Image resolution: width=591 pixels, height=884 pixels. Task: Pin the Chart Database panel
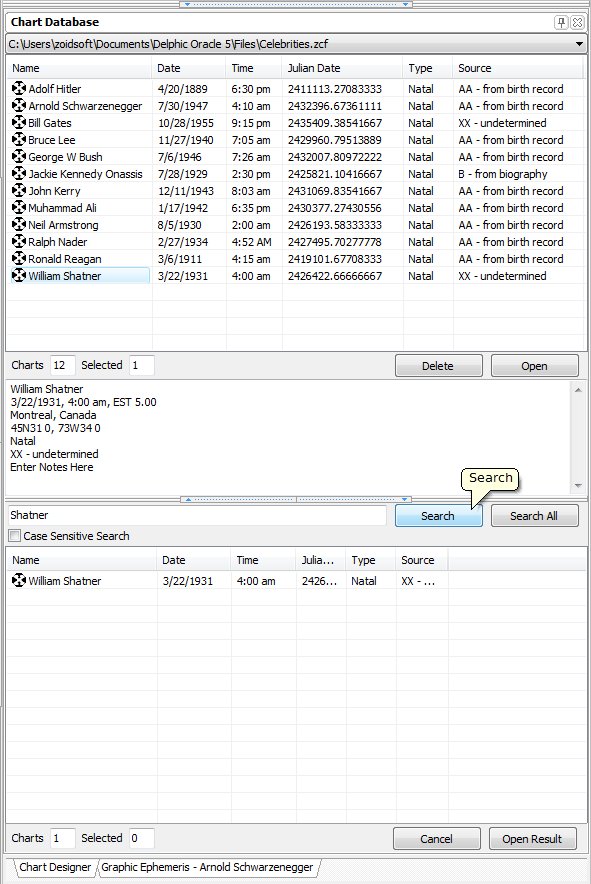561,22
